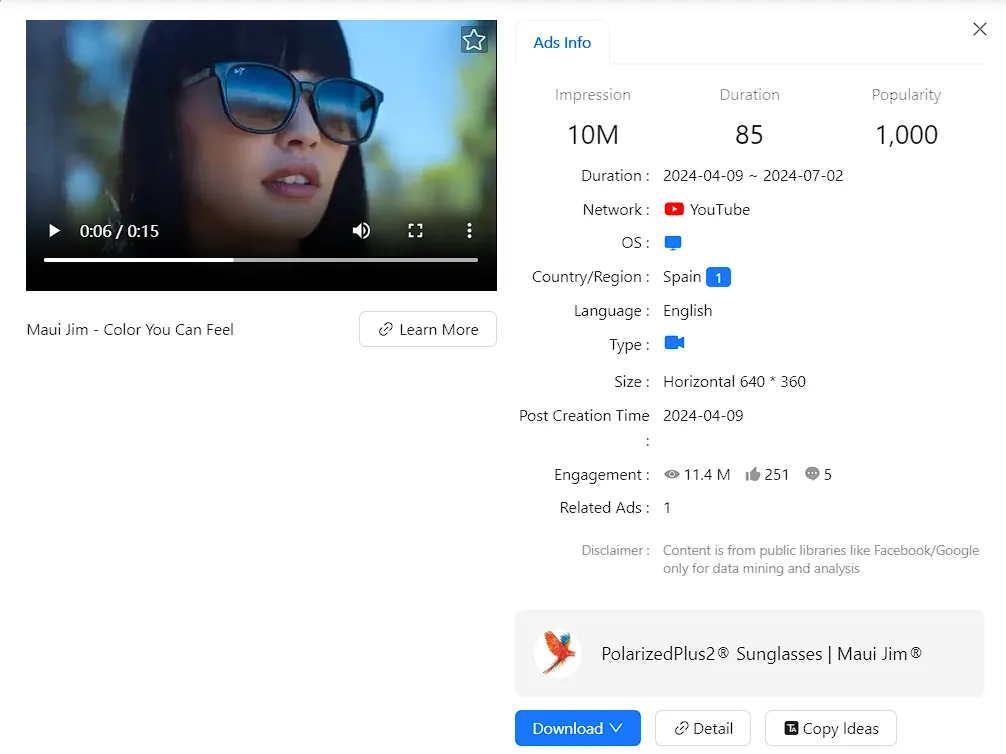Click the likes thumbs-up icon
Image resolution: width=1006 pixels, height=754 pixels.
pyautogui.click(x=753, y=474)
